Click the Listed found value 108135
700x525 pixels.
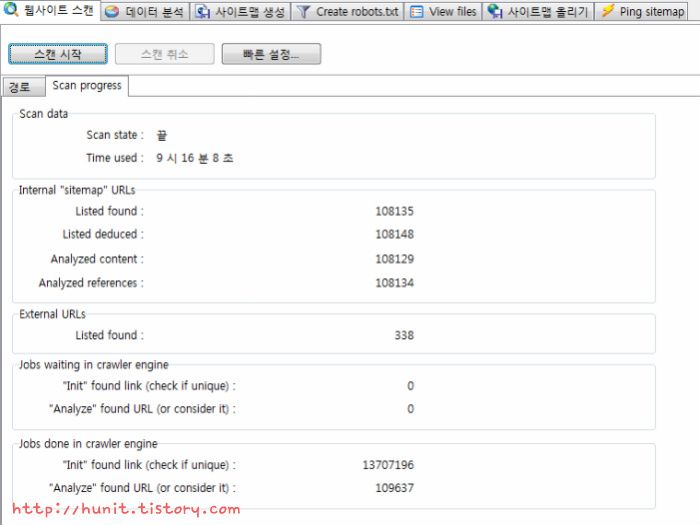tap(395, 211)
